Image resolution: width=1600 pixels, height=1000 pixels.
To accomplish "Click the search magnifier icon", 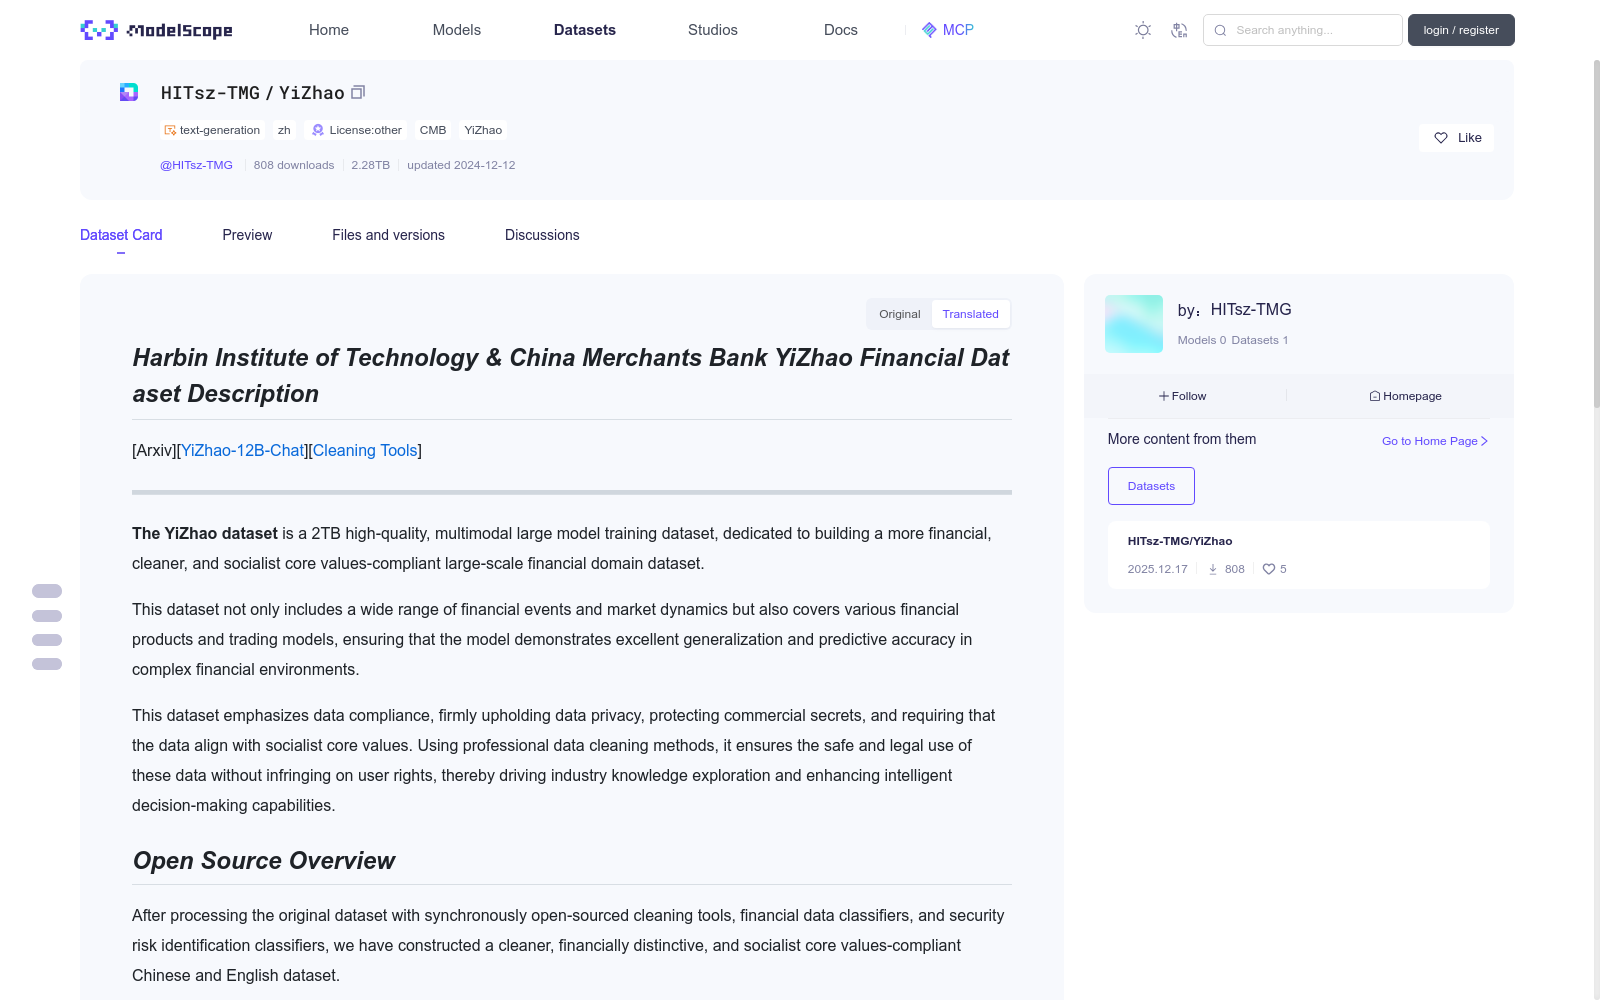I will coord(1220,30).
